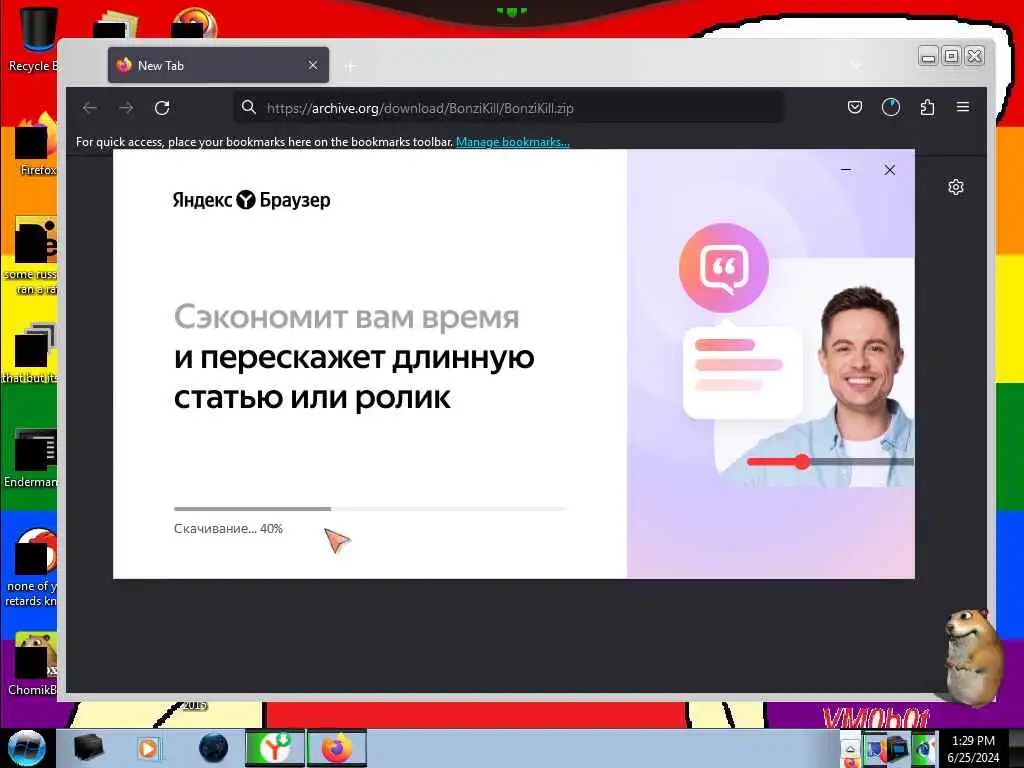Open the dark globe taskbar icon
The height and width of the screenshot is (768, 1024).
click(214, 748)
